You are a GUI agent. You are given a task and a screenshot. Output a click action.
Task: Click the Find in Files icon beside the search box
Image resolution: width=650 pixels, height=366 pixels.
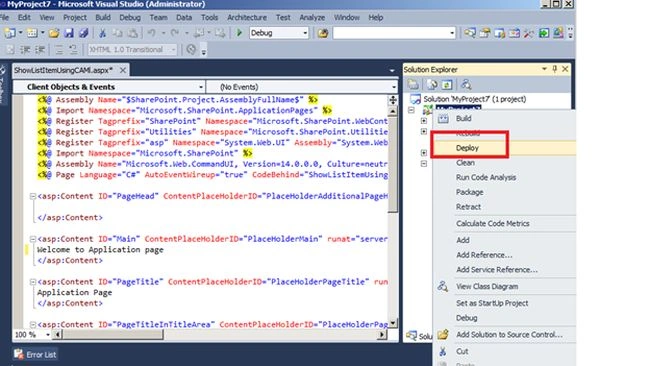tap(323, 33)
